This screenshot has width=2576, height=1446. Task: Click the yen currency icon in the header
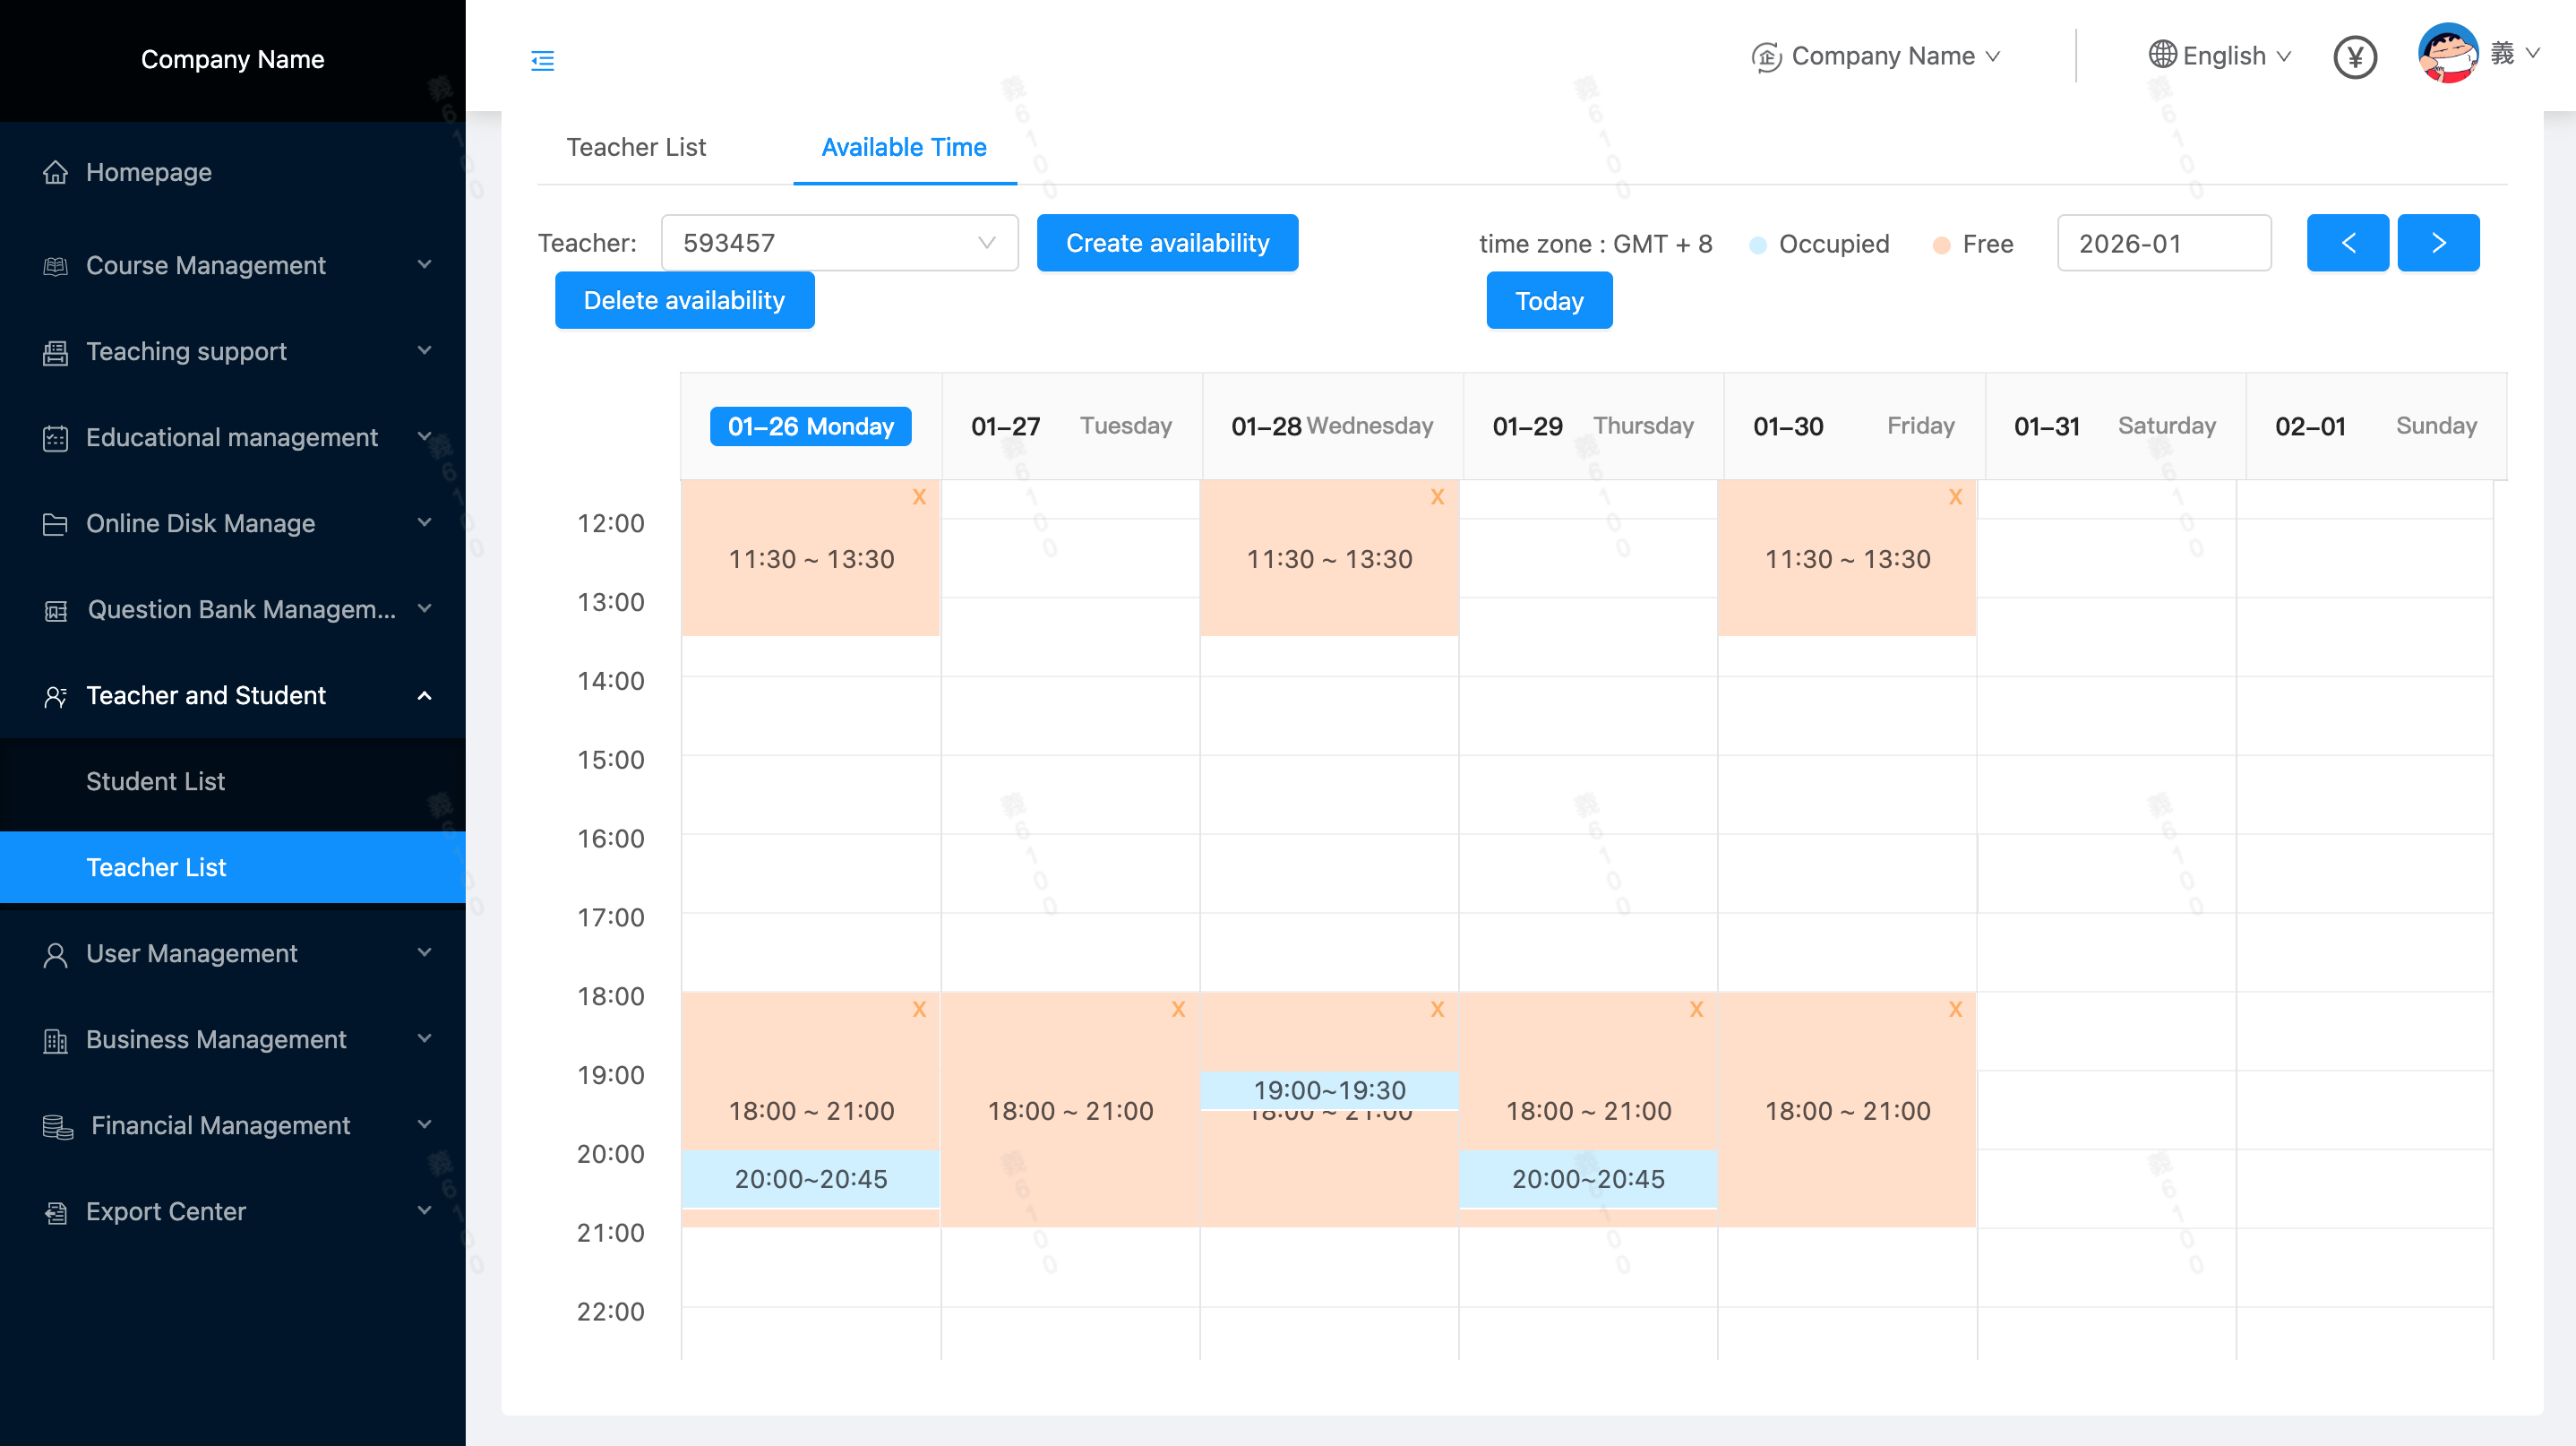point(2354,57)
